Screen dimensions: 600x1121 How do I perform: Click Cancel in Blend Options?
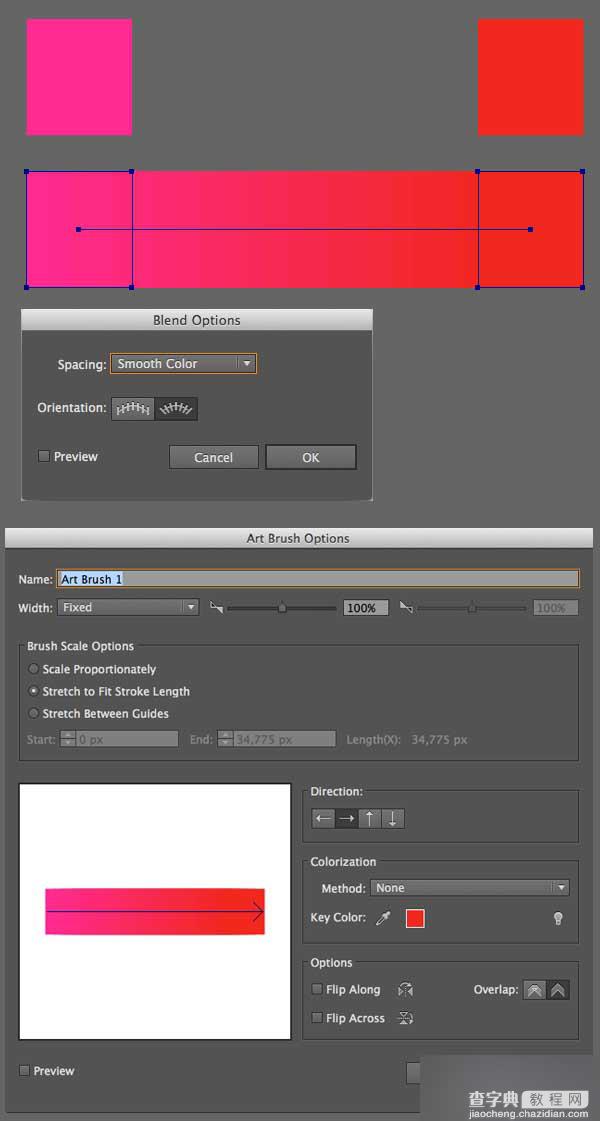(x=214, y=458)
